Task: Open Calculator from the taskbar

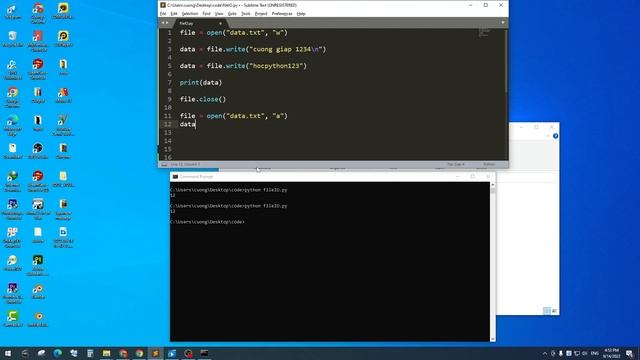Action: pos(90,353)
